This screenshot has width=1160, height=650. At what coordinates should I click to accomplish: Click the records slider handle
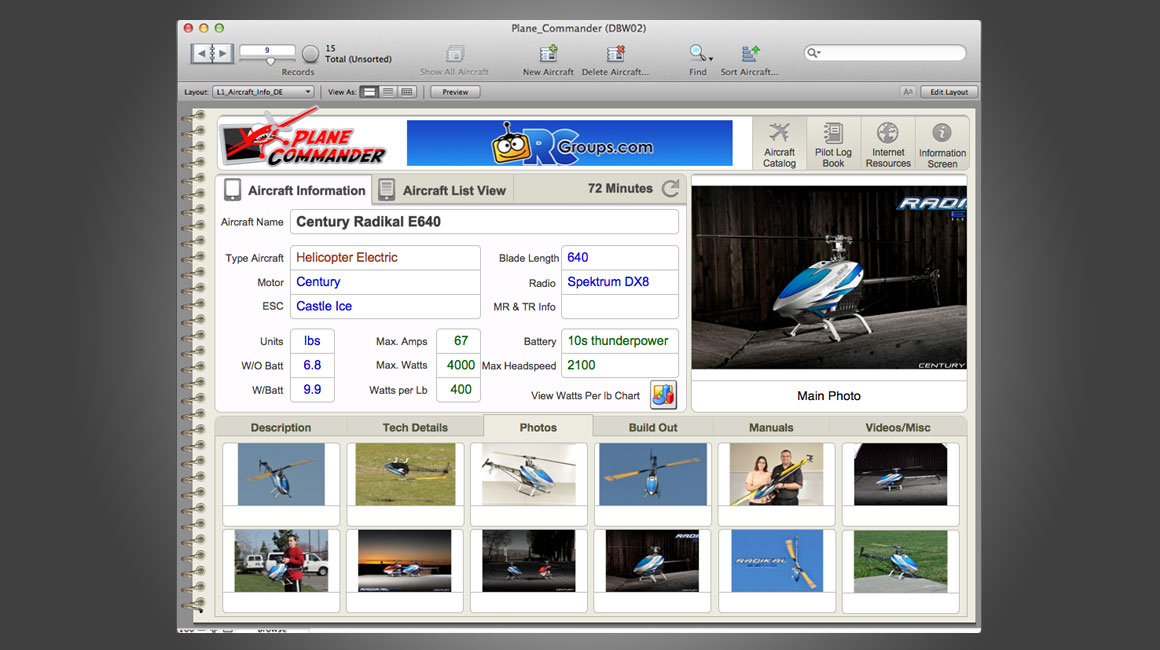point(270,61)
